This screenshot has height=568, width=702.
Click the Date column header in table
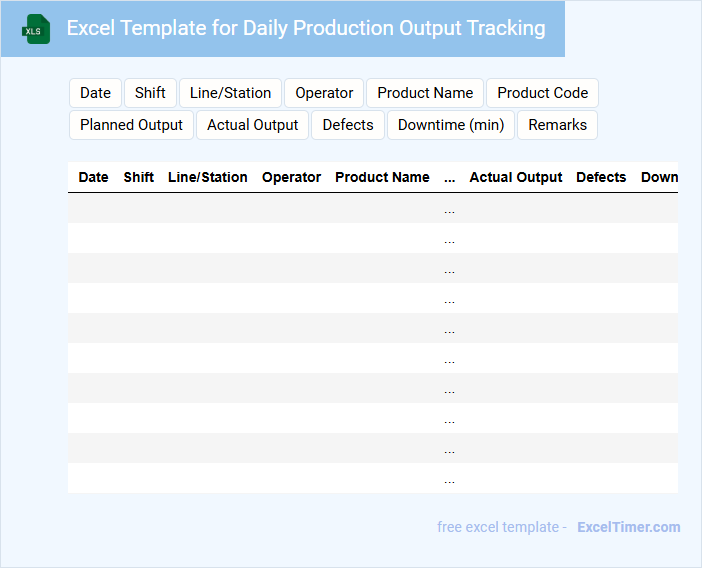[93, 177]
